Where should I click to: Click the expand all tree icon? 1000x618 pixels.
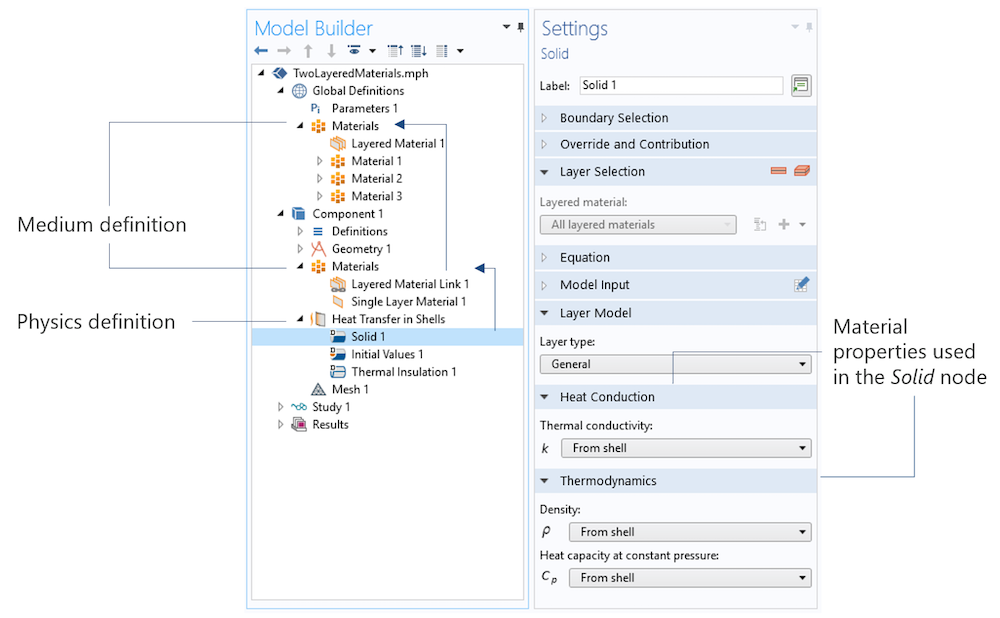pos(419,51)
